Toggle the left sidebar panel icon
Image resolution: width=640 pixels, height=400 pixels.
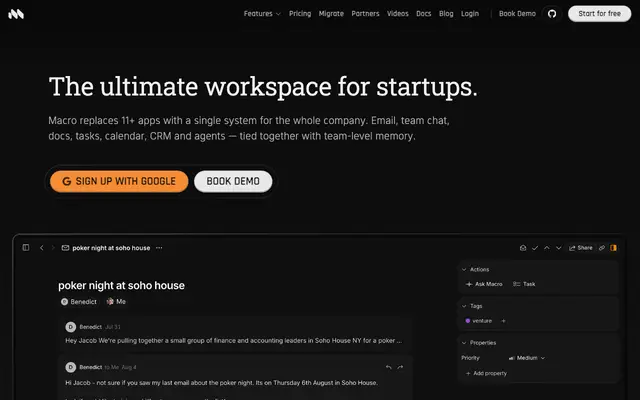coord(26,248)
